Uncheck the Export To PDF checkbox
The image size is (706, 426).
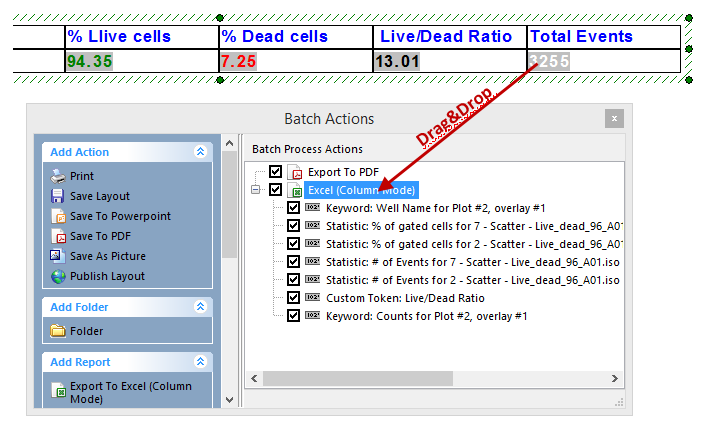(x=276, y=172)
